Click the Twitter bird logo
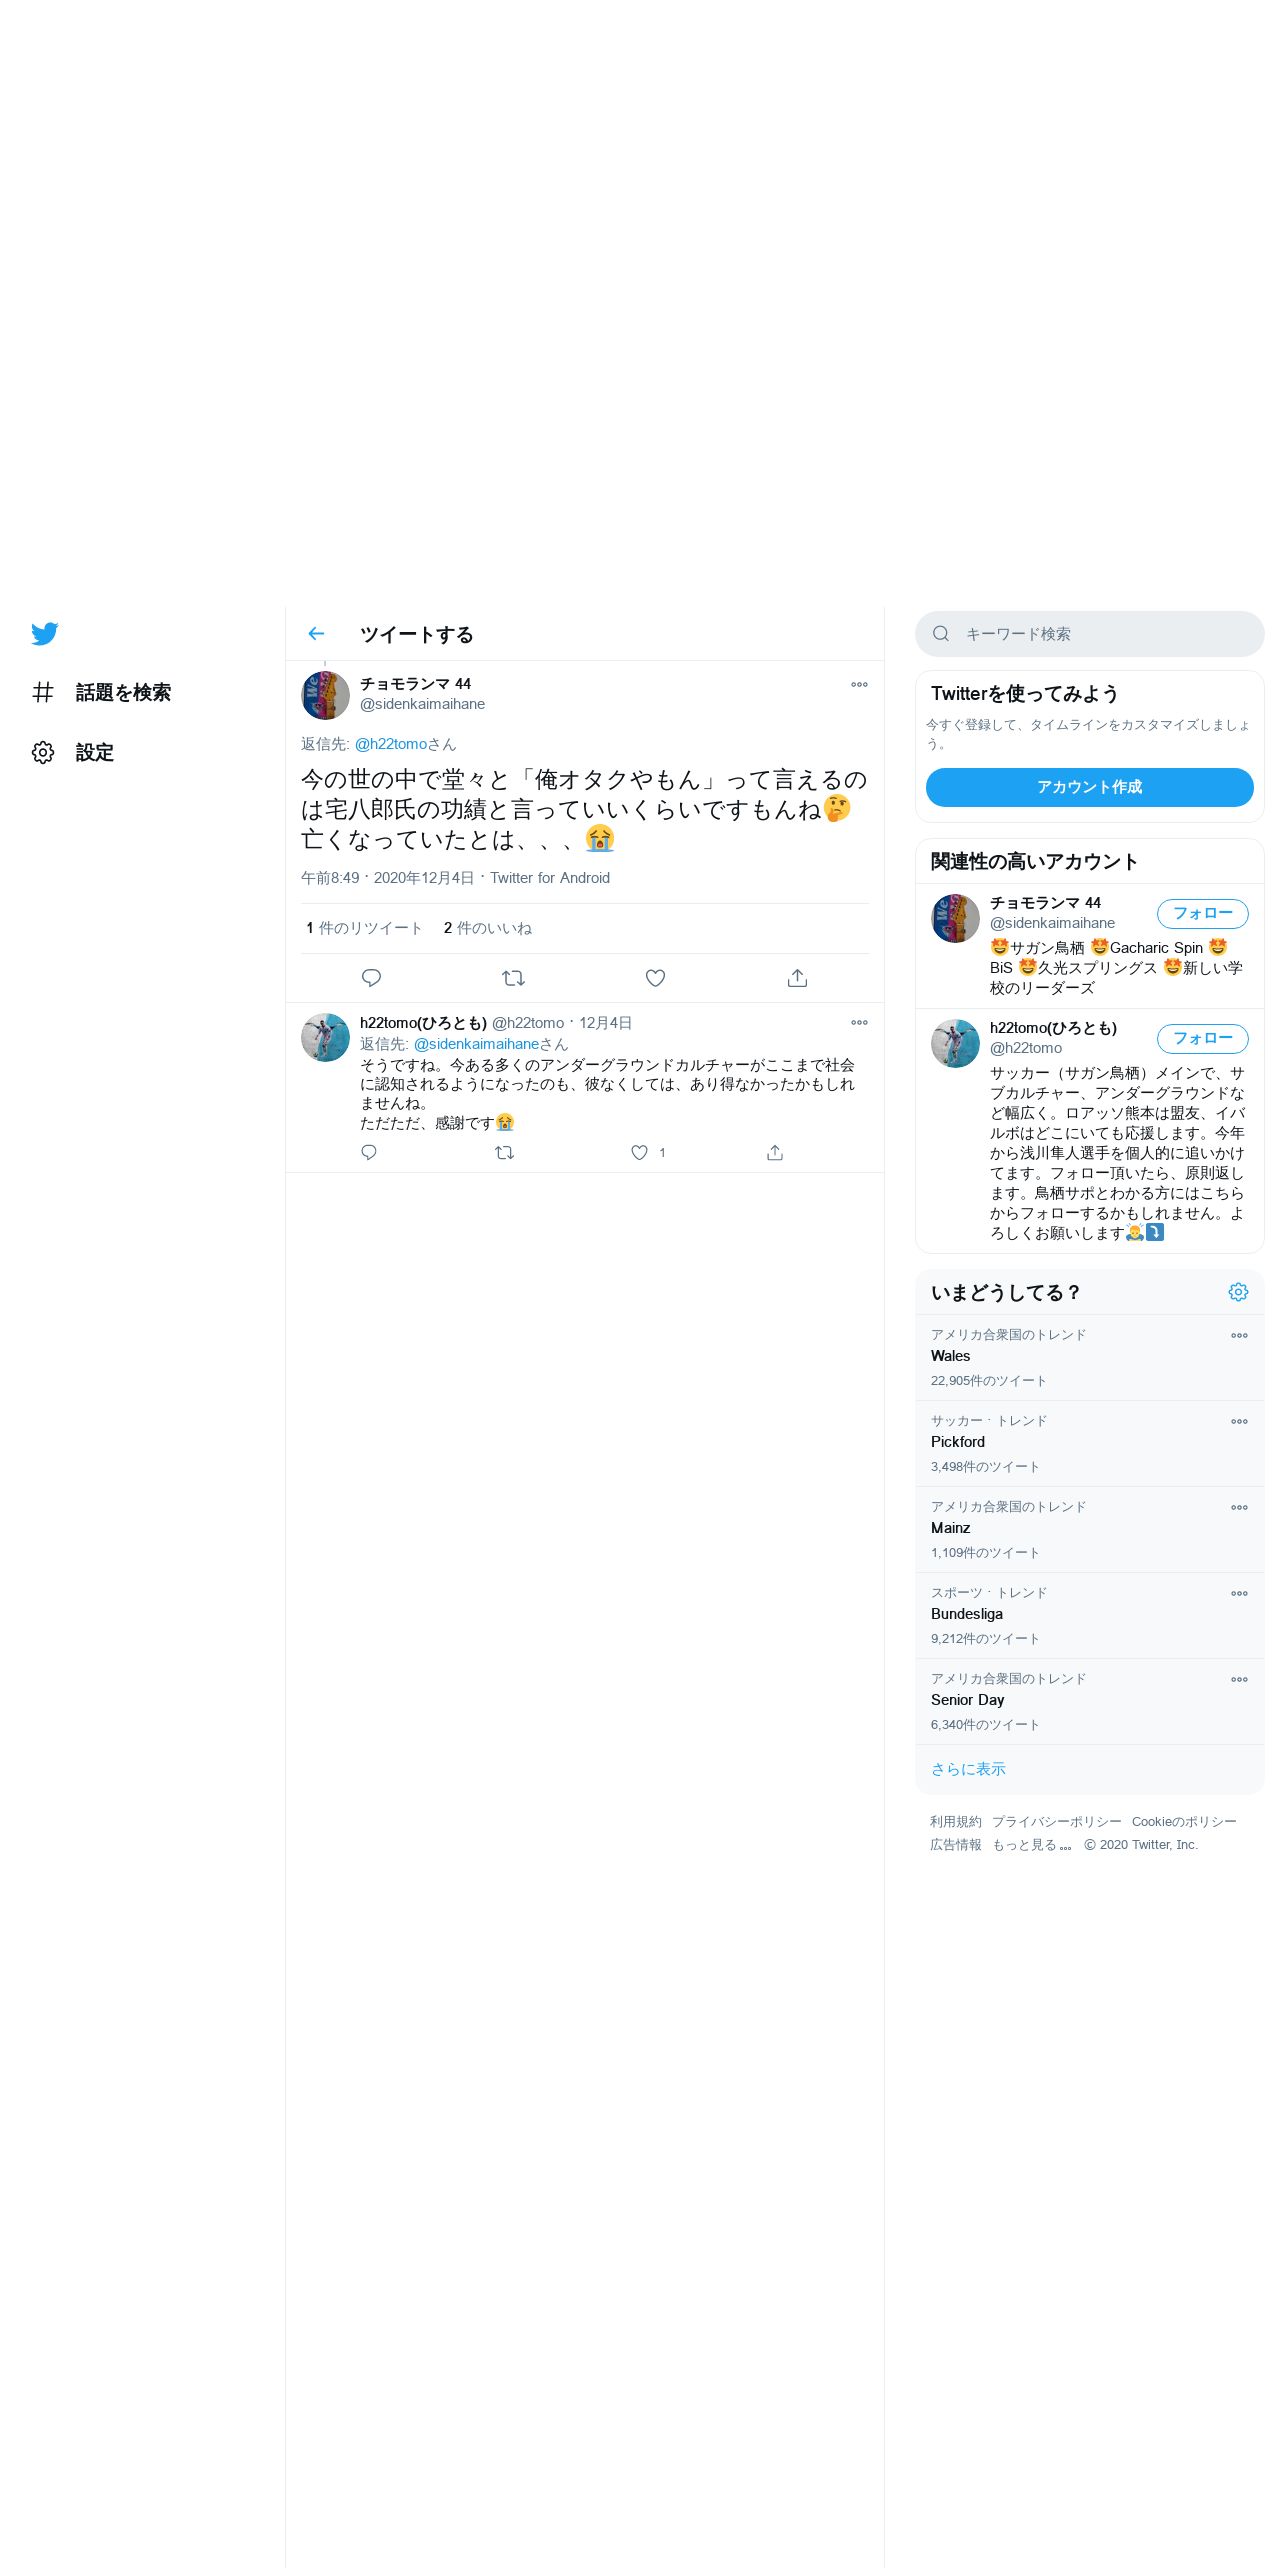The image size is (1284, 2568). (x=45, y=634)
